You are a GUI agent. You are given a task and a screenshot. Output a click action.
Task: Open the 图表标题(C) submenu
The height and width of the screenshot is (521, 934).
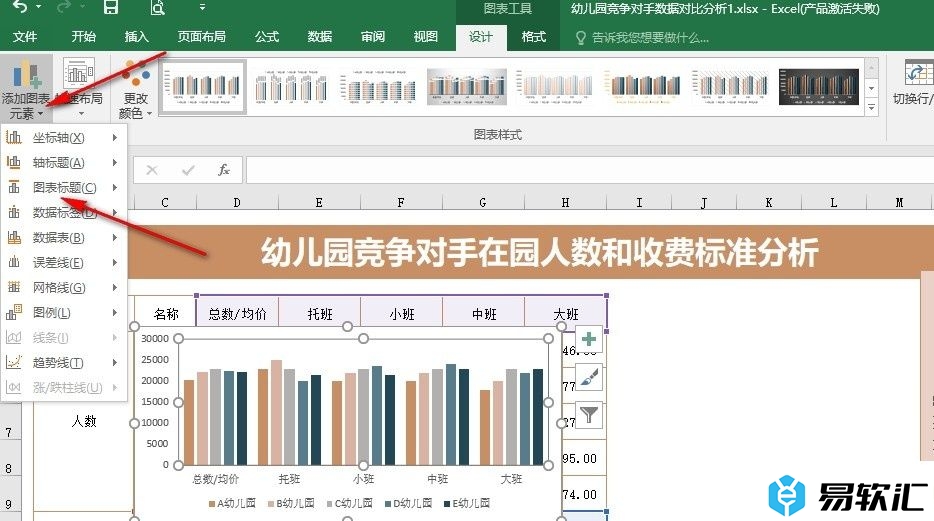(64, 188)
